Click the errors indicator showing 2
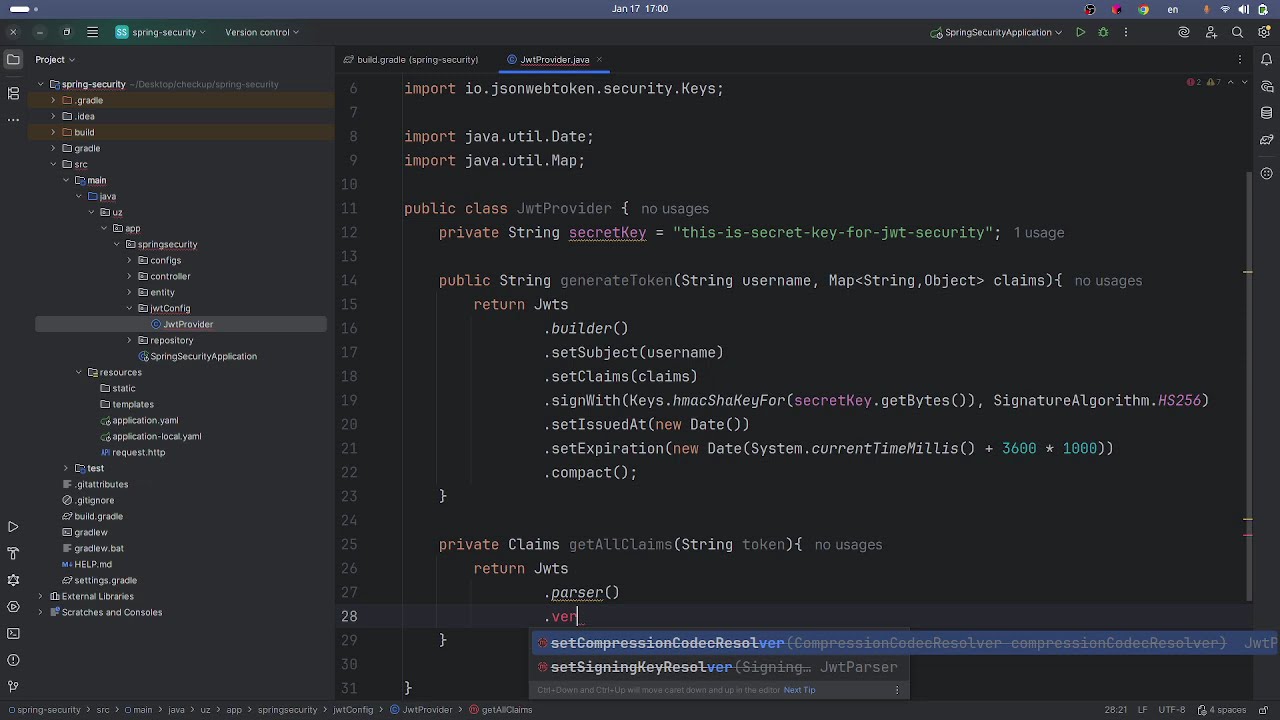 point(1194,82)
